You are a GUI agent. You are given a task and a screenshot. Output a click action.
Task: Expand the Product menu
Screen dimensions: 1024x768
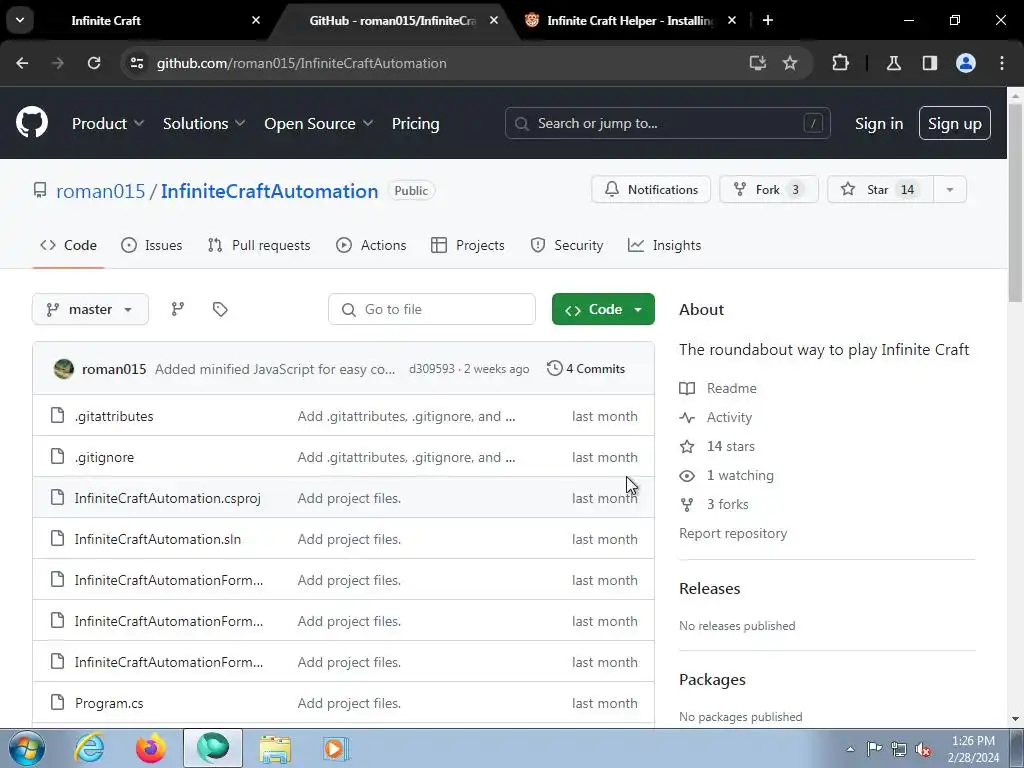[x=108, y=123]
